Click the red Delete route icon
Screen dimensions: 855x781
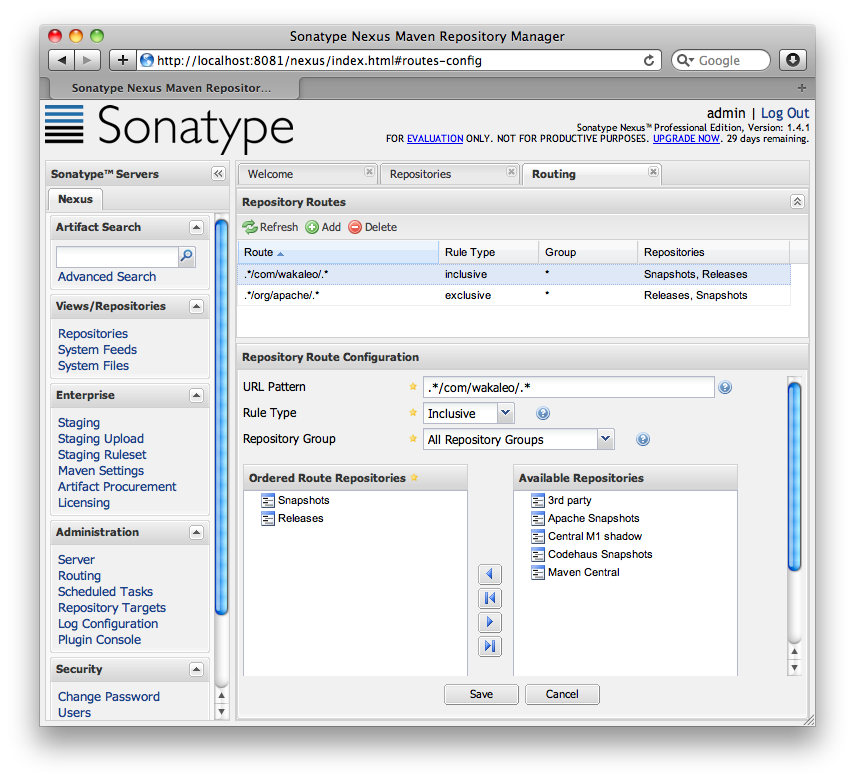click(x=355, y=227)
